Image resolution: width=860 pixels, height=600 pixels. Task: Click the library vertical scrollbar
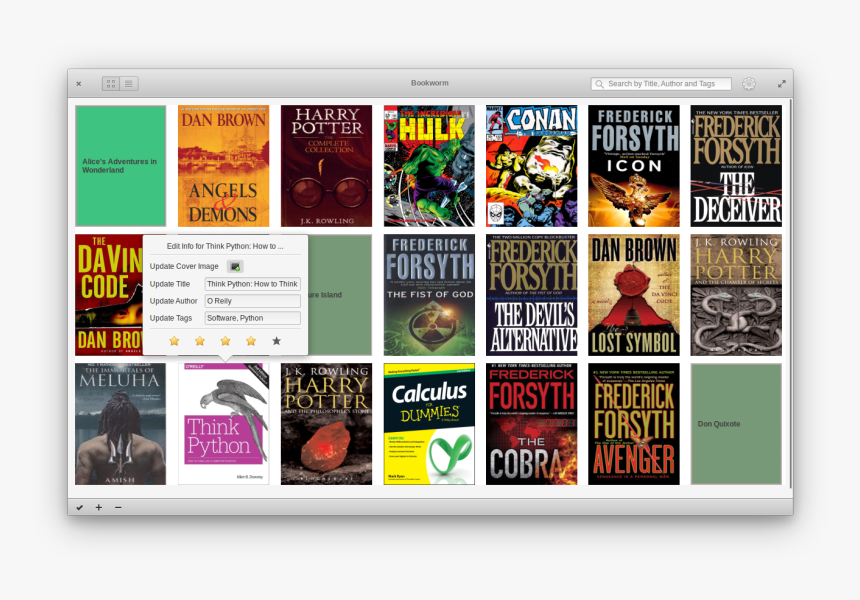(790, 293)
